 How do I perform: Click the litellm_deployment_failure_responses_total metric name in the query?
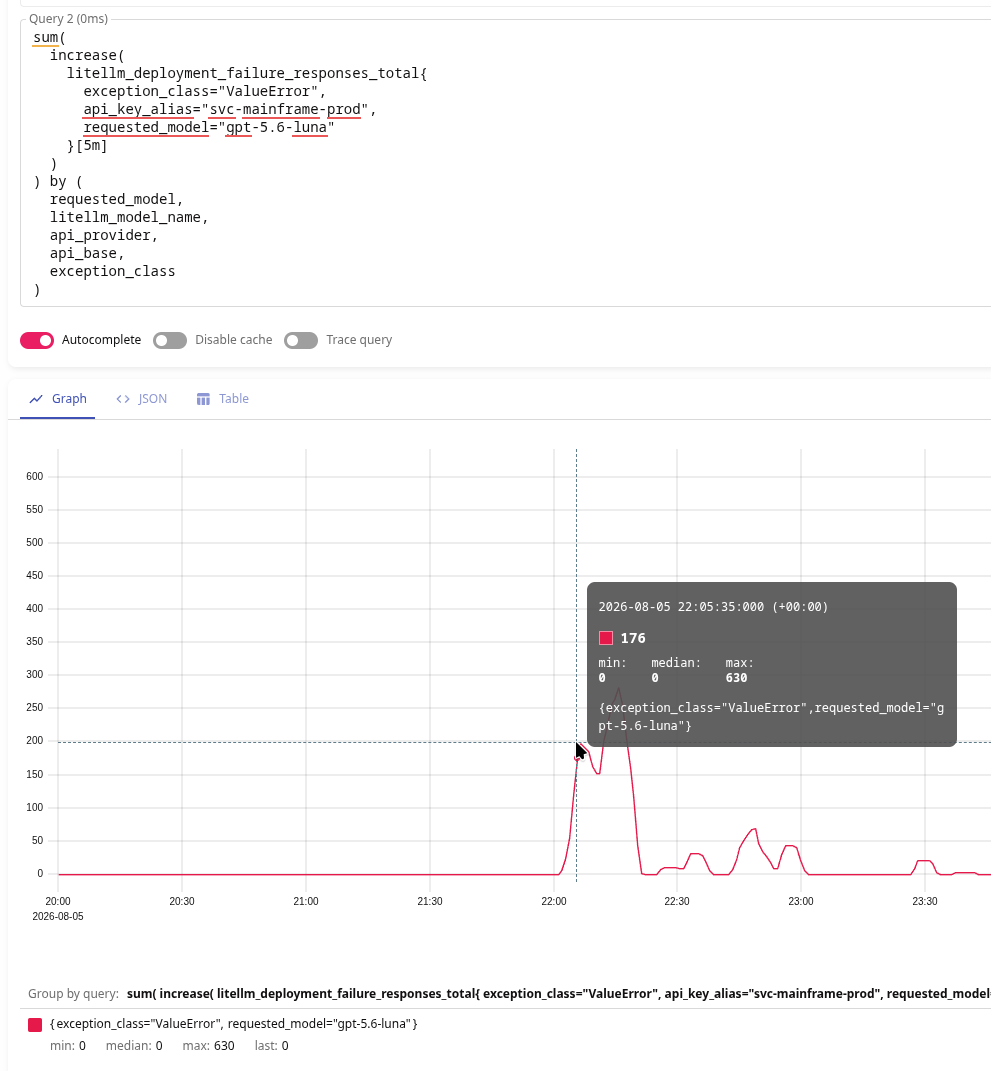(x=242, y=73)
